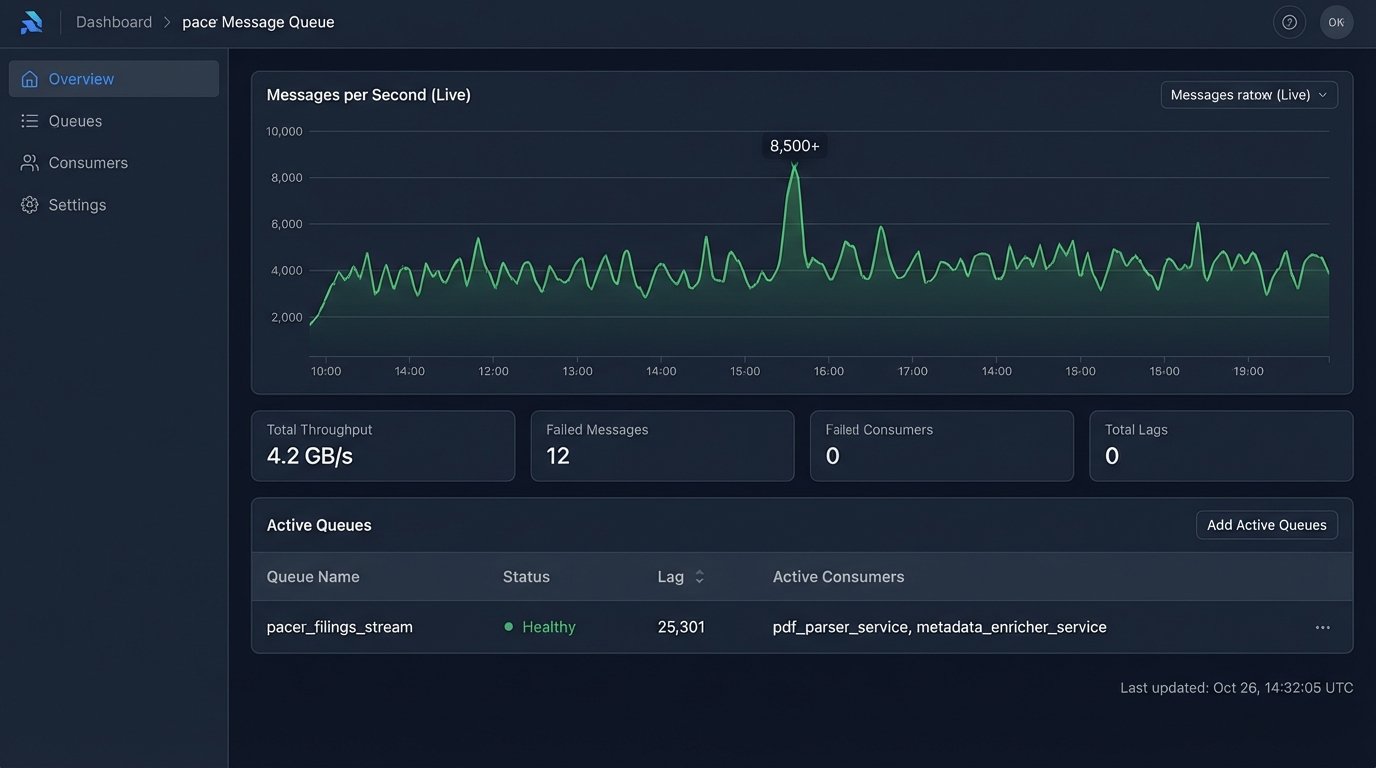Select Overview in the sidebar navigation
The height and width of the screenshot is (768, 1376).
(81, 78)
